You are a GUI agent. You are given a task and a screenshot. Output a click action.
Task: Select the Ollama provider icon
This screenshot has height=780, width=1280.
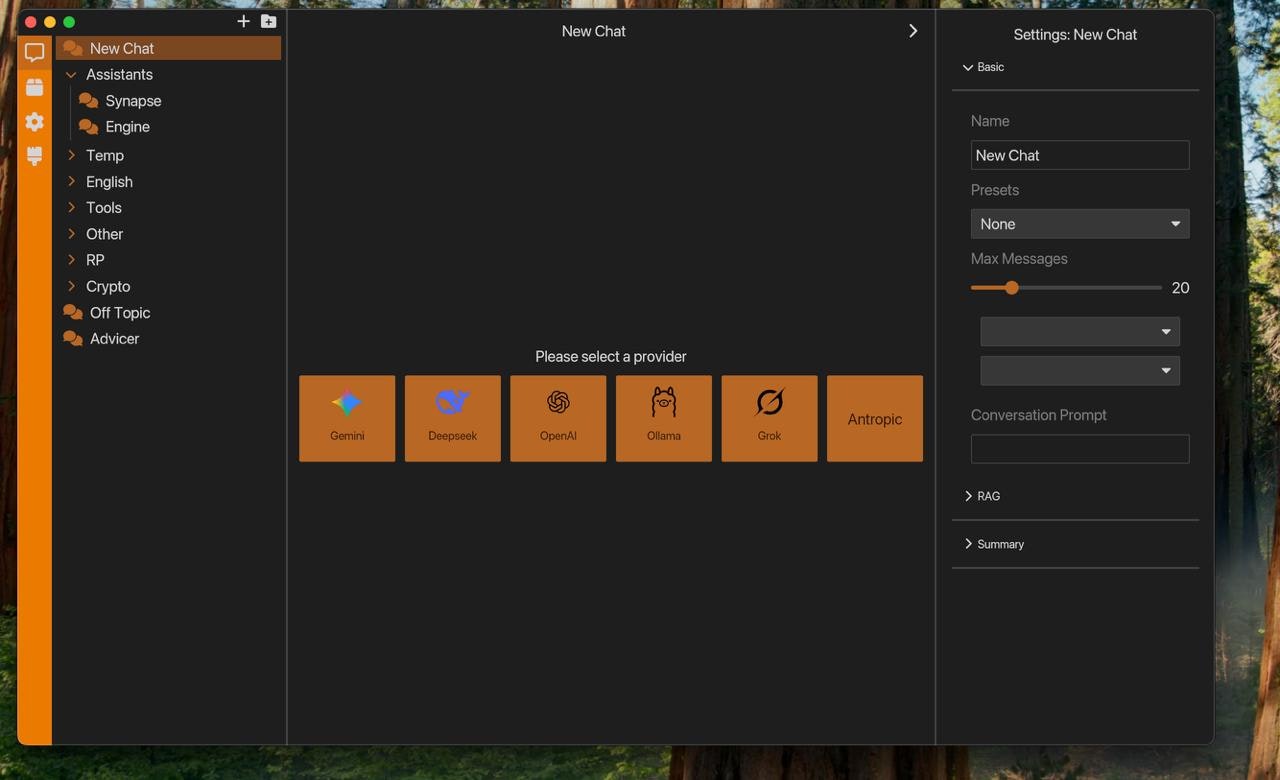(663, 417)
